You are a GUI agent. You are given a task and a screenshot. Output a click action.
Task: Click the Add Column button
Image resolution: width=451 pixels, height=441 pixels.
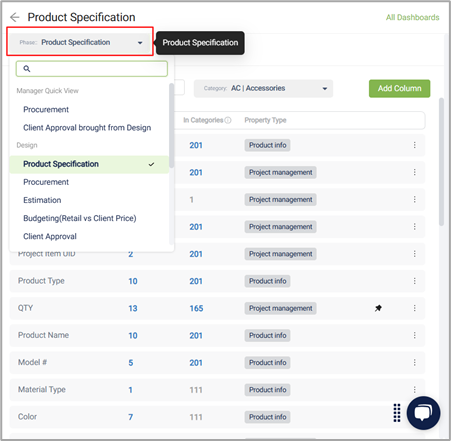[x=399, y=88]
